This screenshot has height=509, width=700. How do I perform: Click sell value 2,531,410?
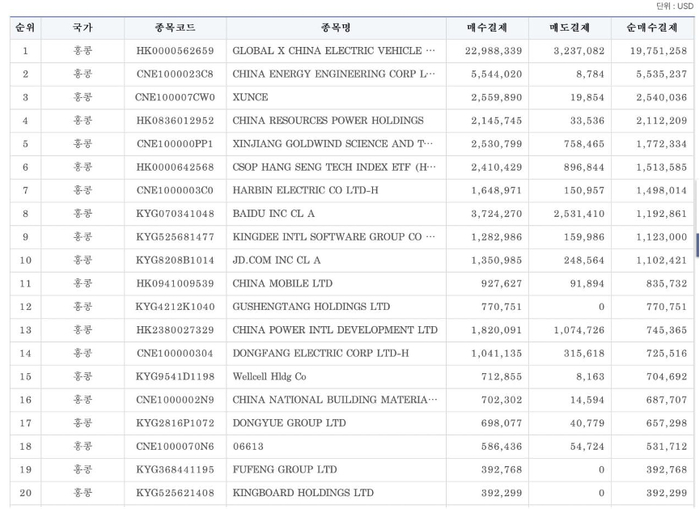tap(579, 213)
